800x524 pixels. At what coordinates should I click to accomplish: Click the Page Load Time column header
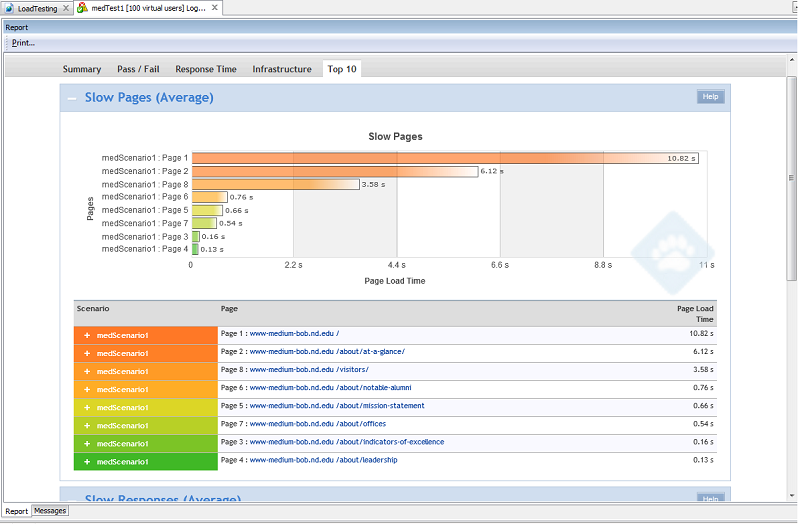(x=695, y=314)
